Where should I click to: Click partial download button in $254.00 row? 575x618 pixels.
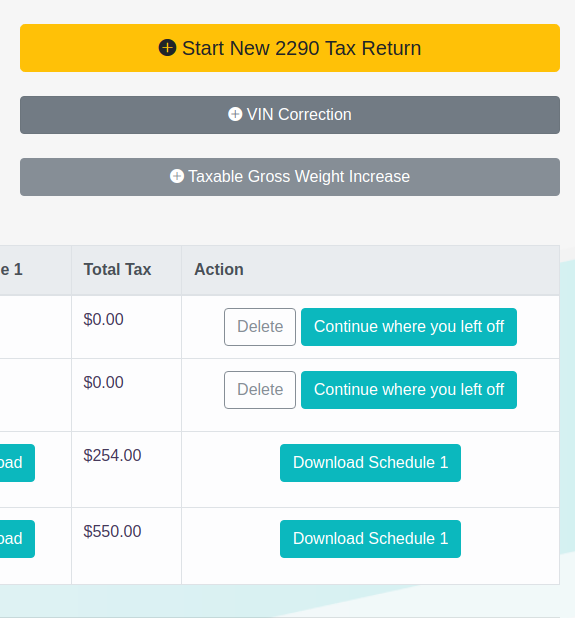(x=17, y=463)
